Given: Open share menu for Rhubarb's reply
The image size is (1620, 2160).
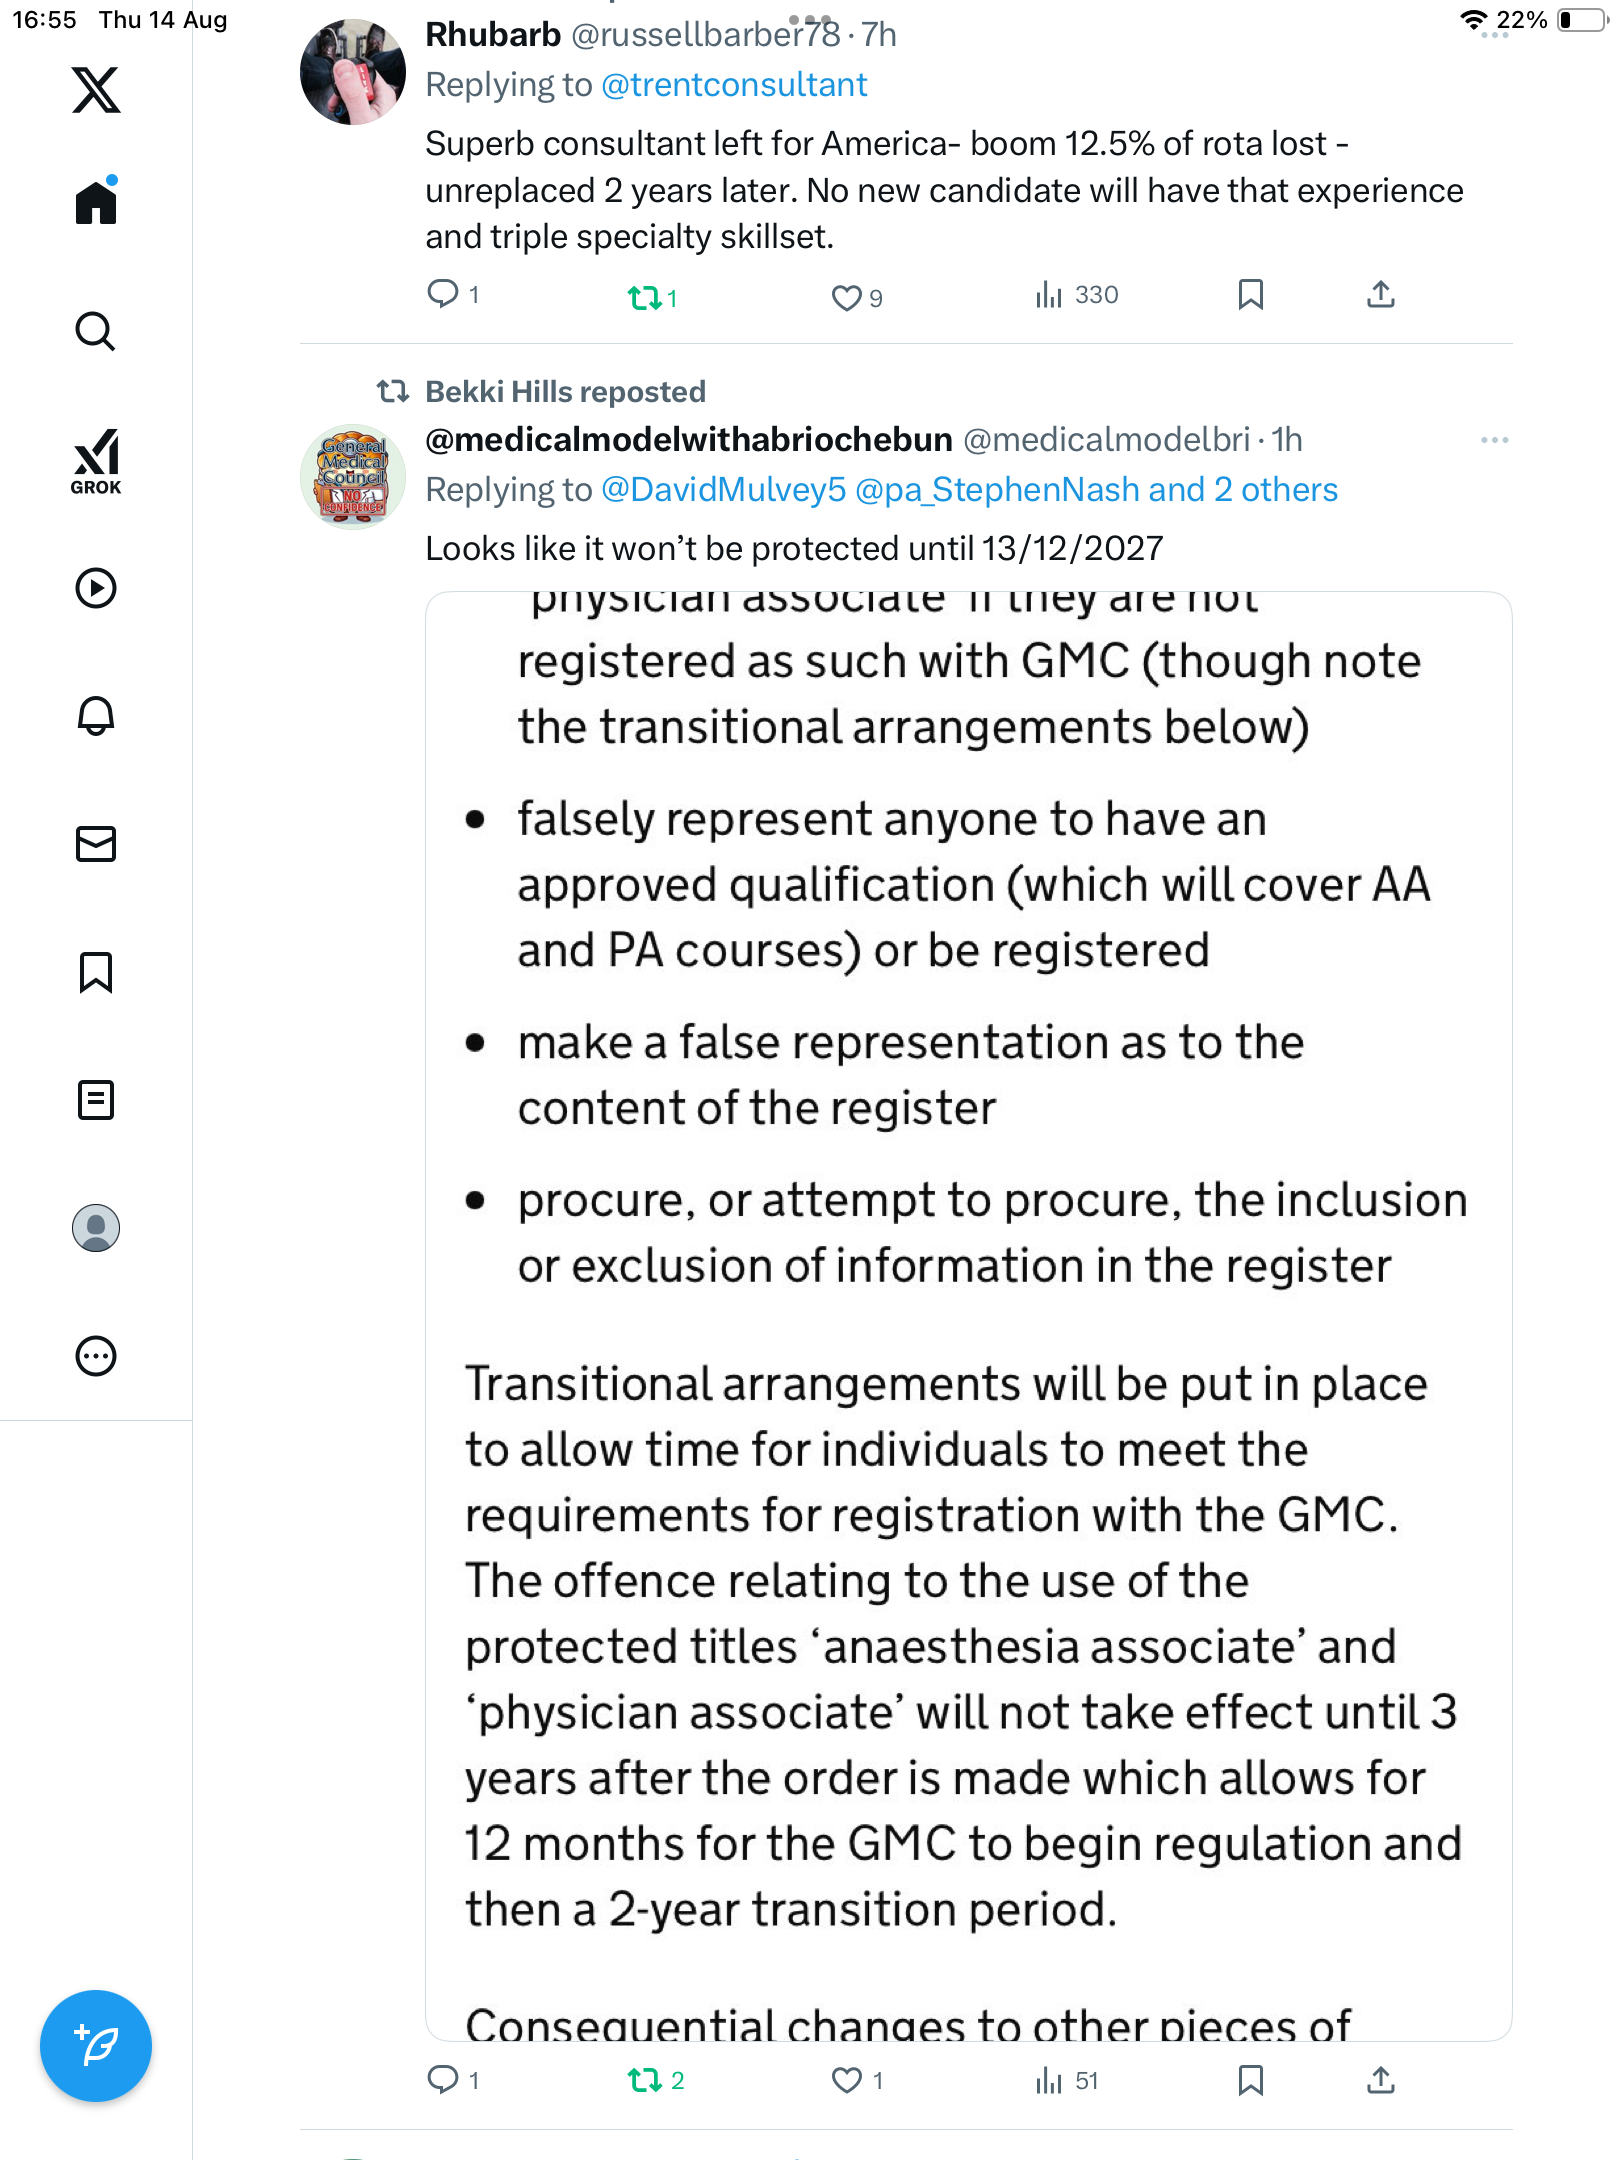Looking at the screenshot, I should tap(1380, 295).
